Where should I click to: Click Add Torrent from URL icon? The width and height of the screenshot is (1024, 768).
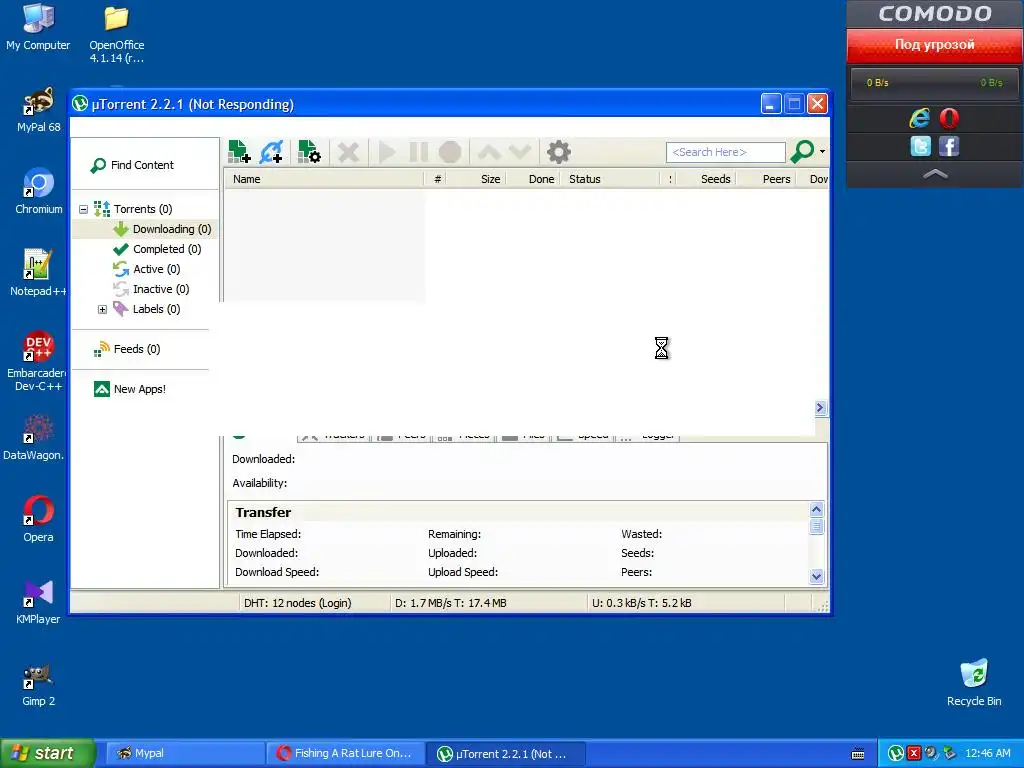[x=271, y=152]
